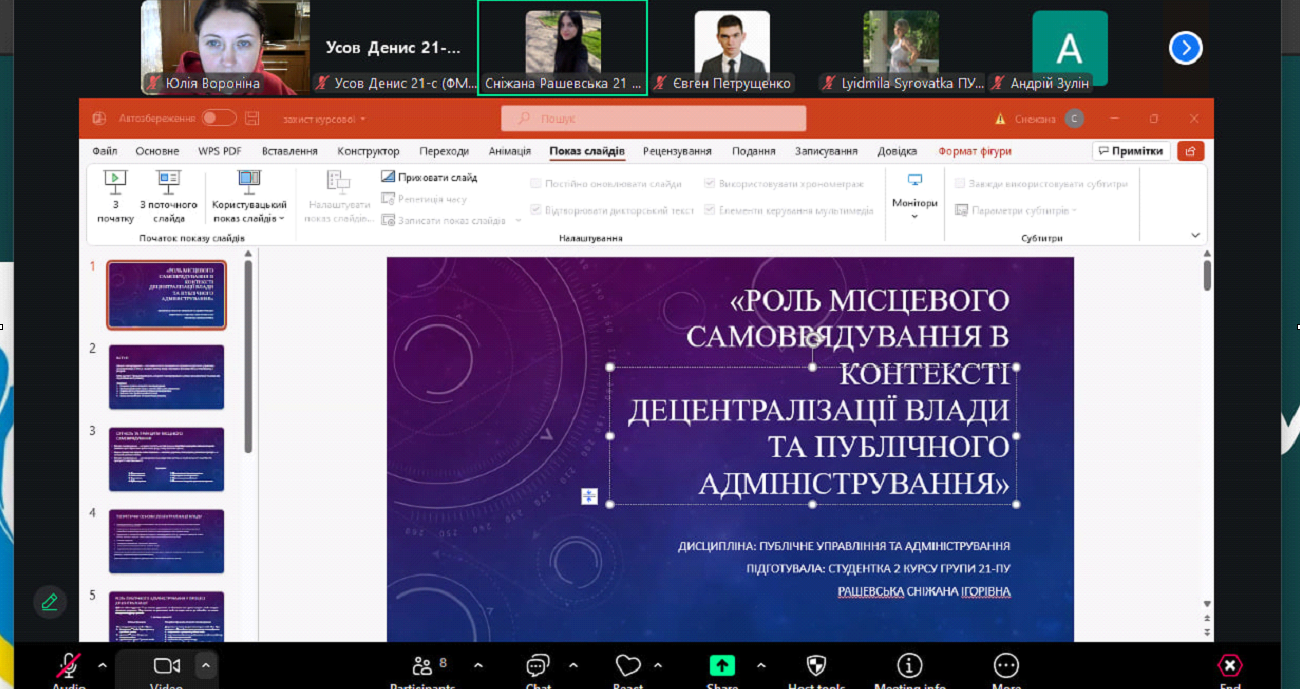Viewport: 1300px width, 689px height.
Task: Toggle "Використовувати хронометраж" checkbox
Action: pos(710,184)
